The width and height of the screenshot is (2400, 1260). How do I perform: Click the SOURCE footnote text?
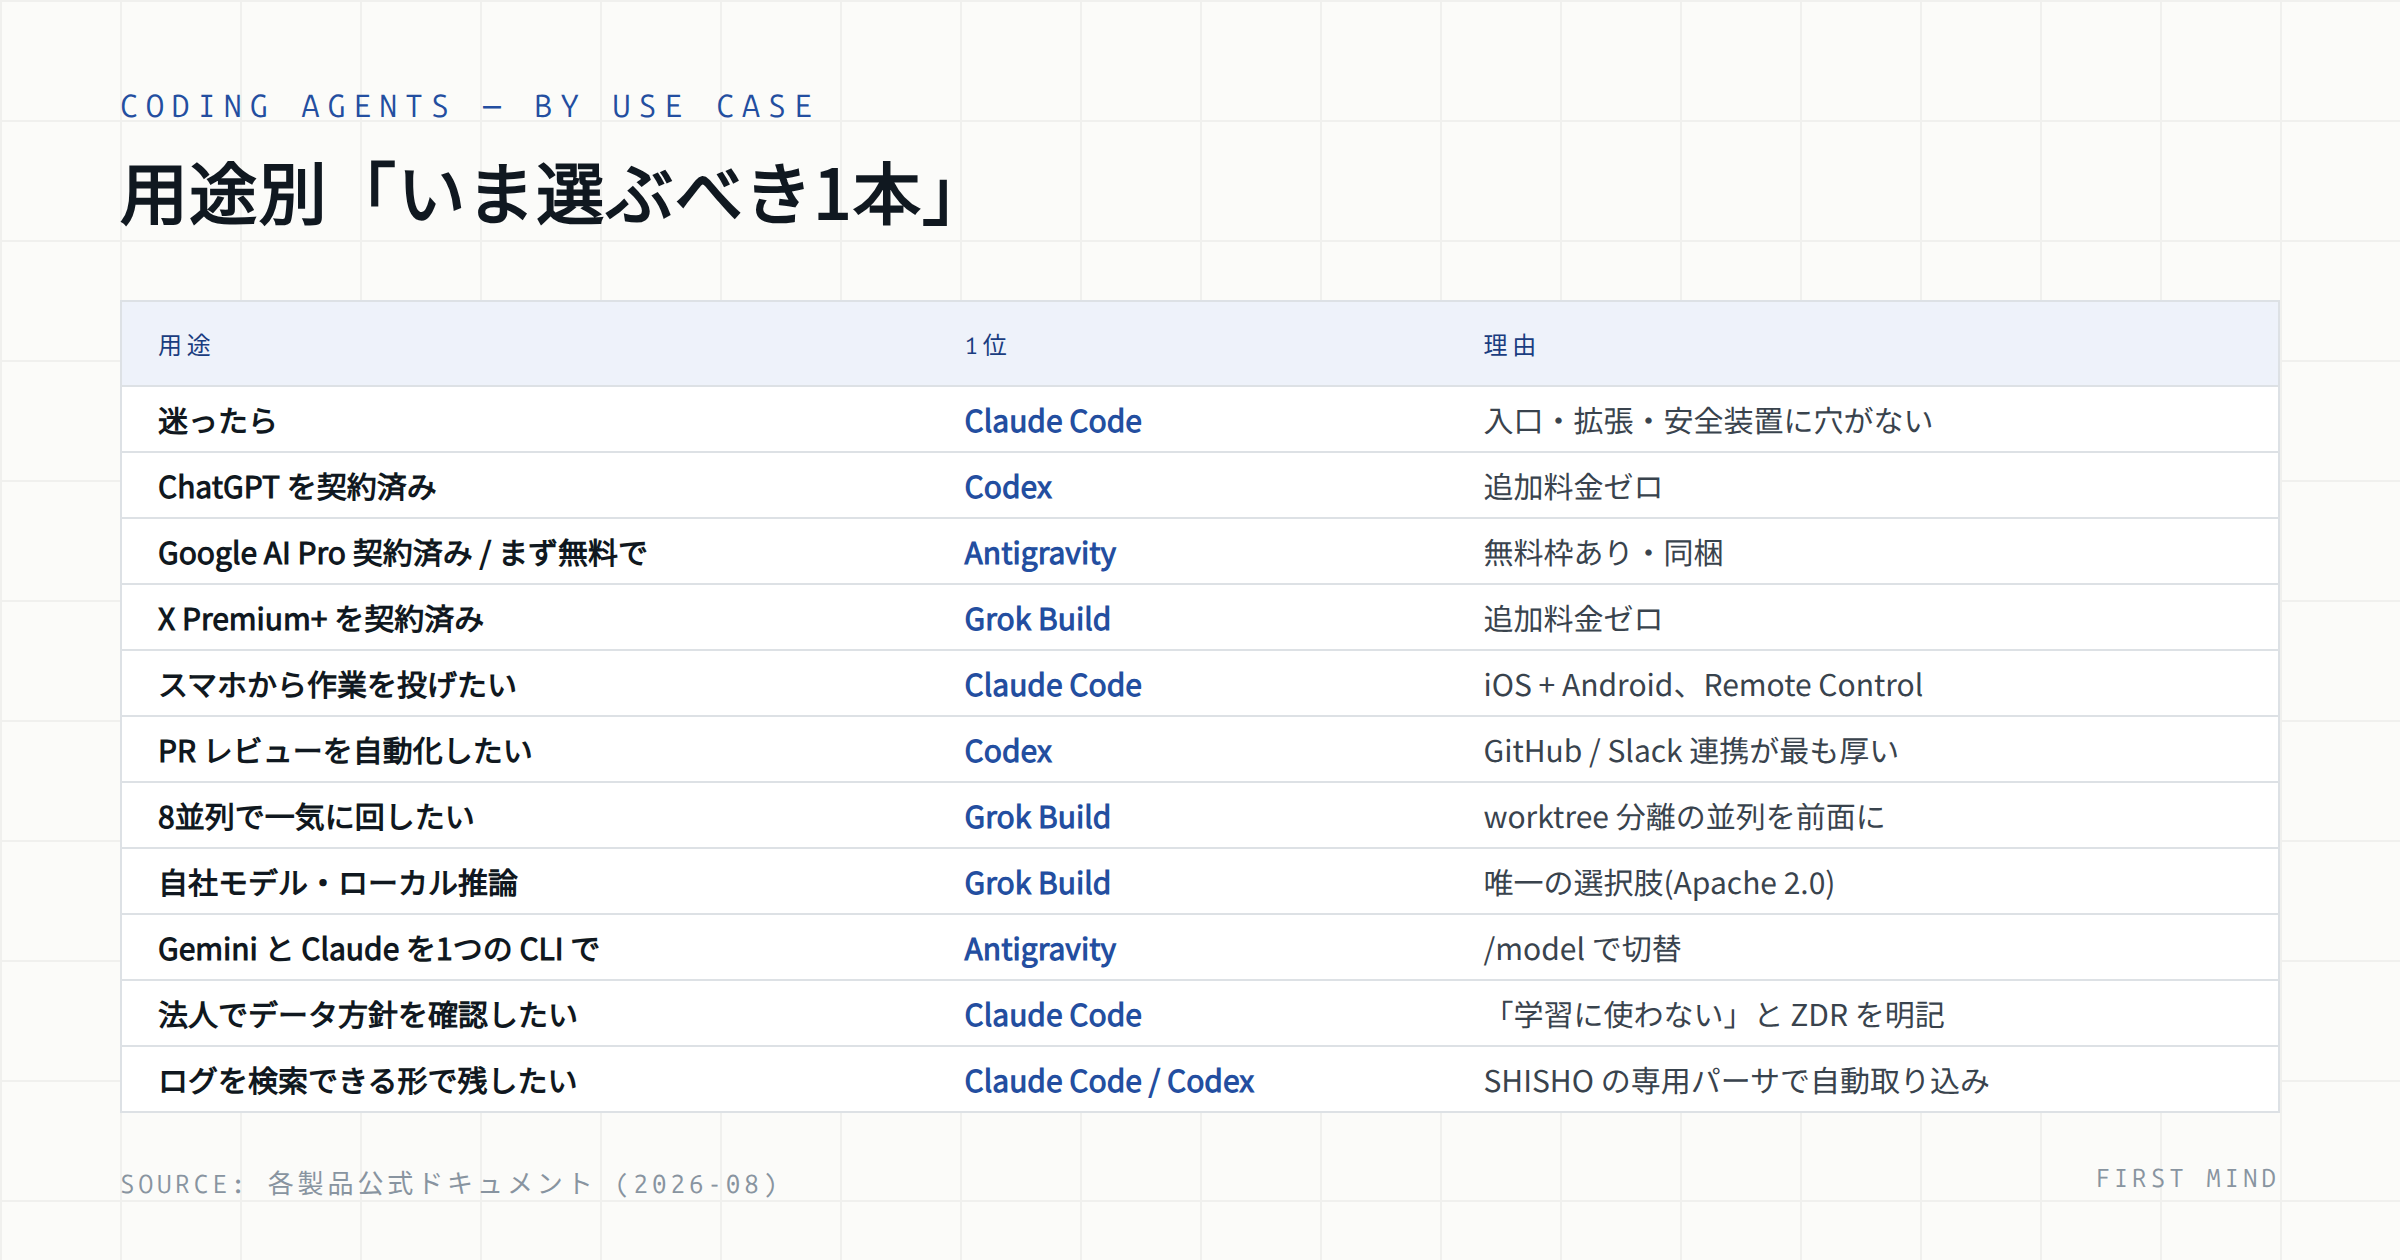449,1184
